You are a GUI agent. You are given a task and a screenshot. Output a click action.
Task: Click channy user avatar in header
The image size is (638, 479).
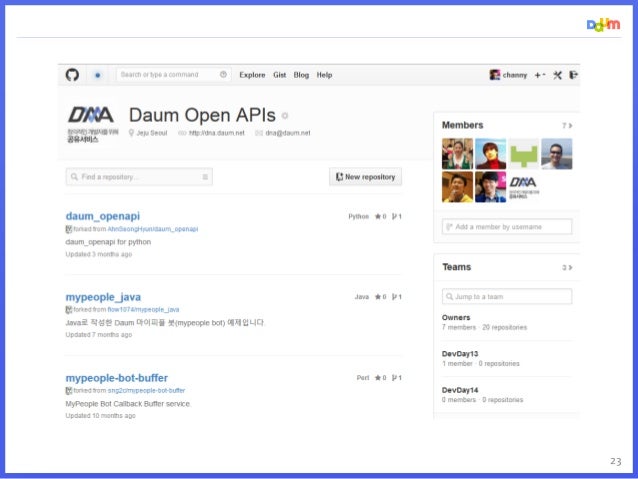click(495, 75)
